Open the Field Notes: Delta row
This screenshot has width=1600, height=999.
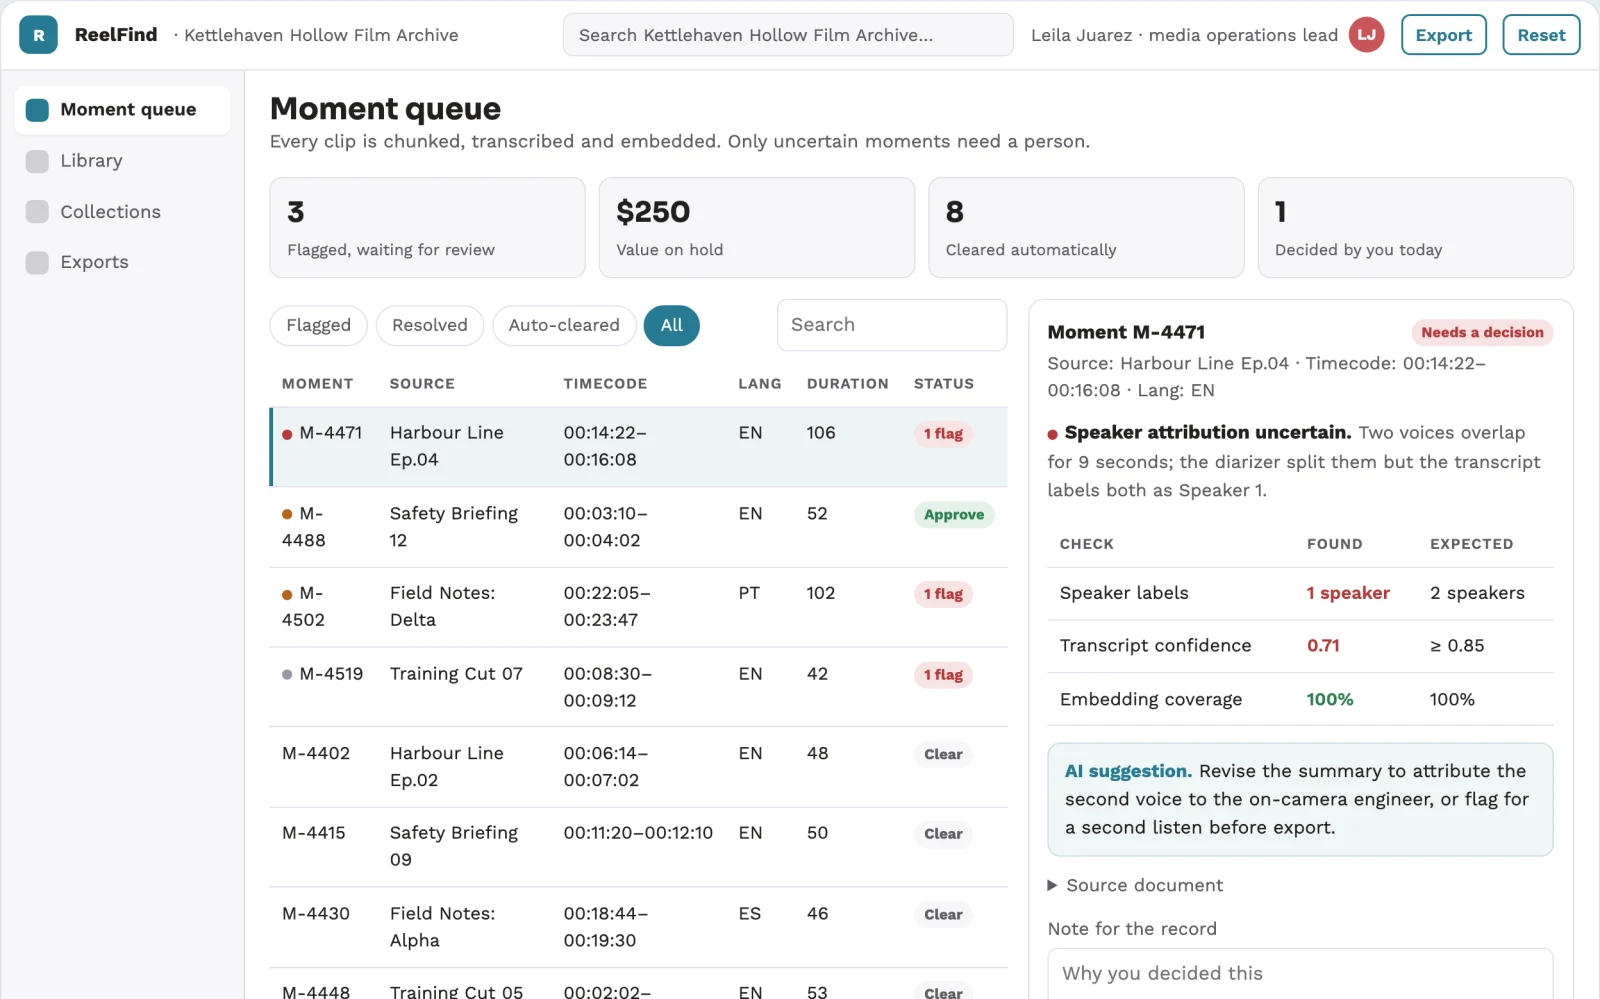tap(639, 607)
